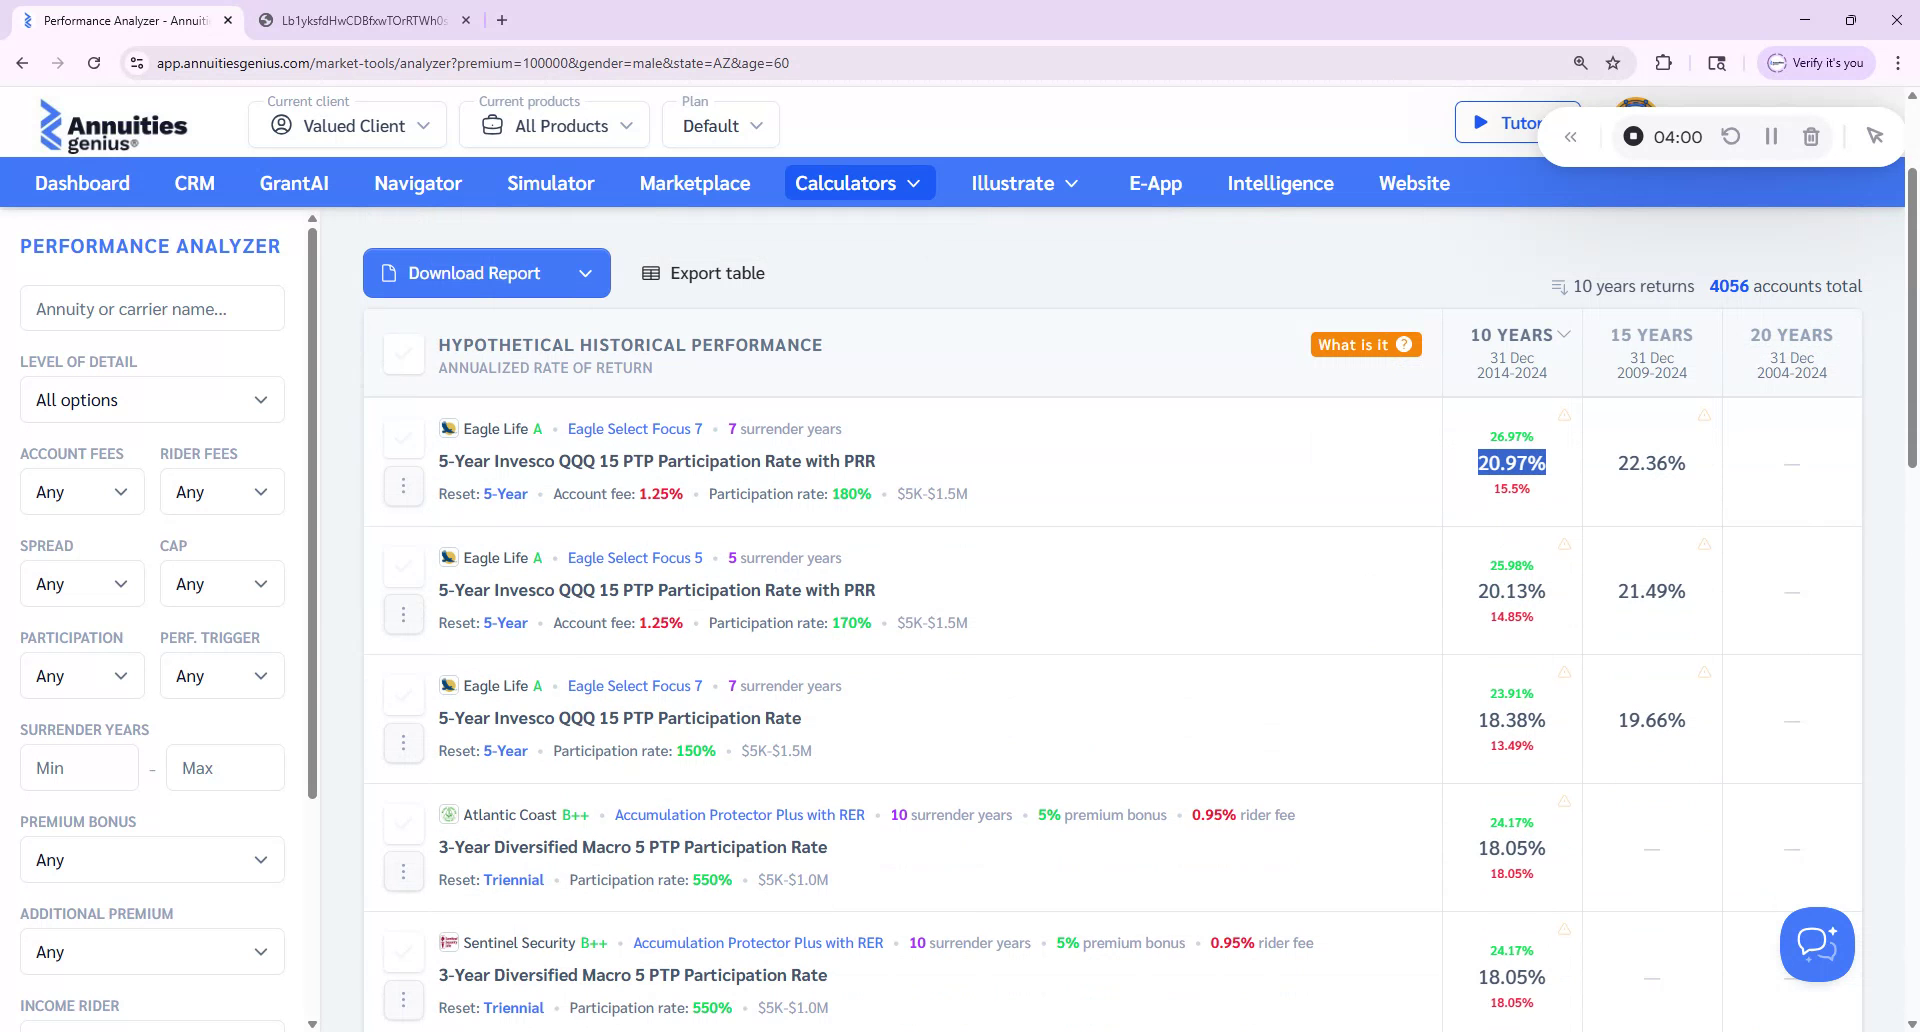The width and height of the screenshot is (1920, 1032).
Task: Click the What is it badge
Action: [1365, 344]
